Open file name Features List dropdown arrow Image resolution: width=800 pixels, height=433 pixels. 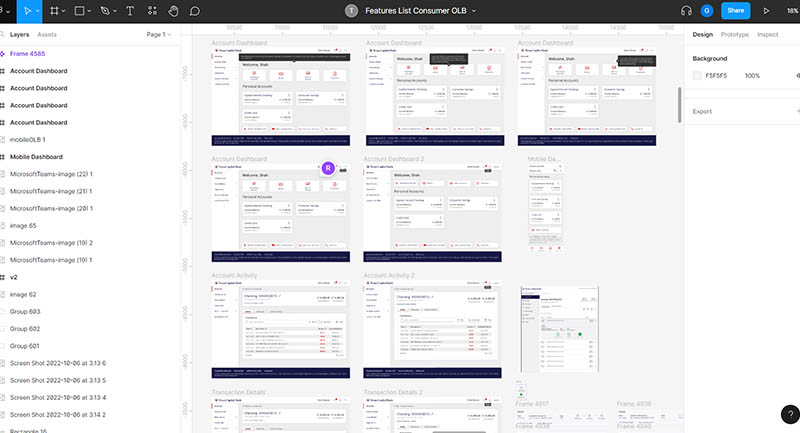474,11
